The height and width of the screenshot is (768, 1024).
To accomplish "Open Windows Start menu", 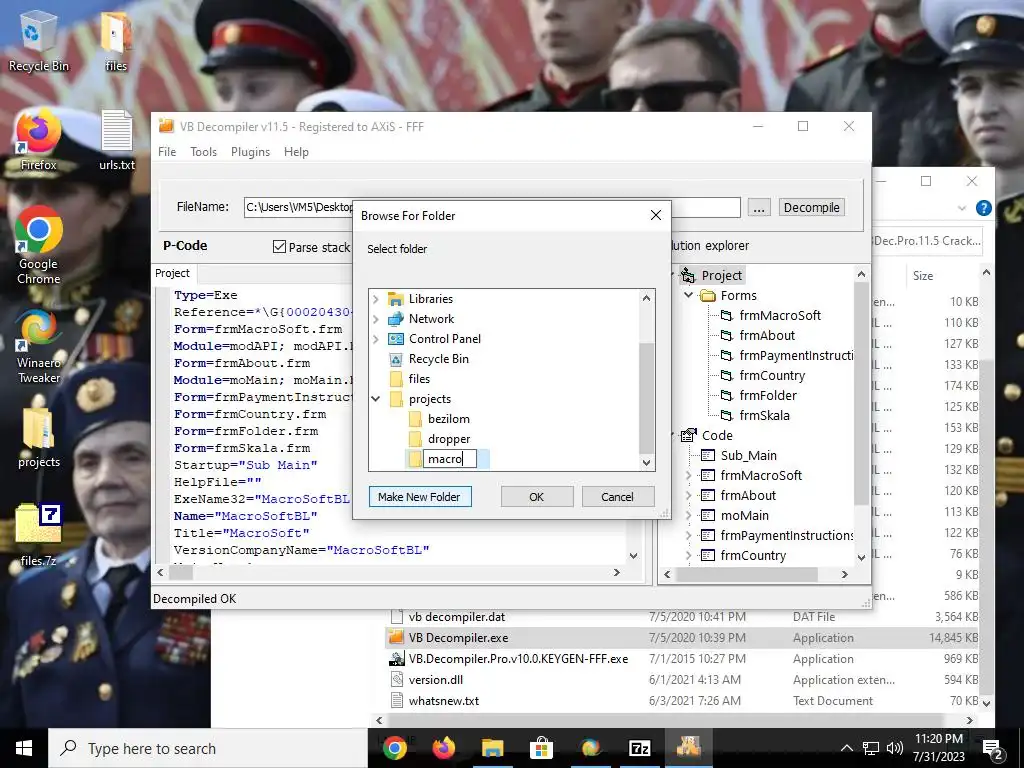I will [24, 748].
